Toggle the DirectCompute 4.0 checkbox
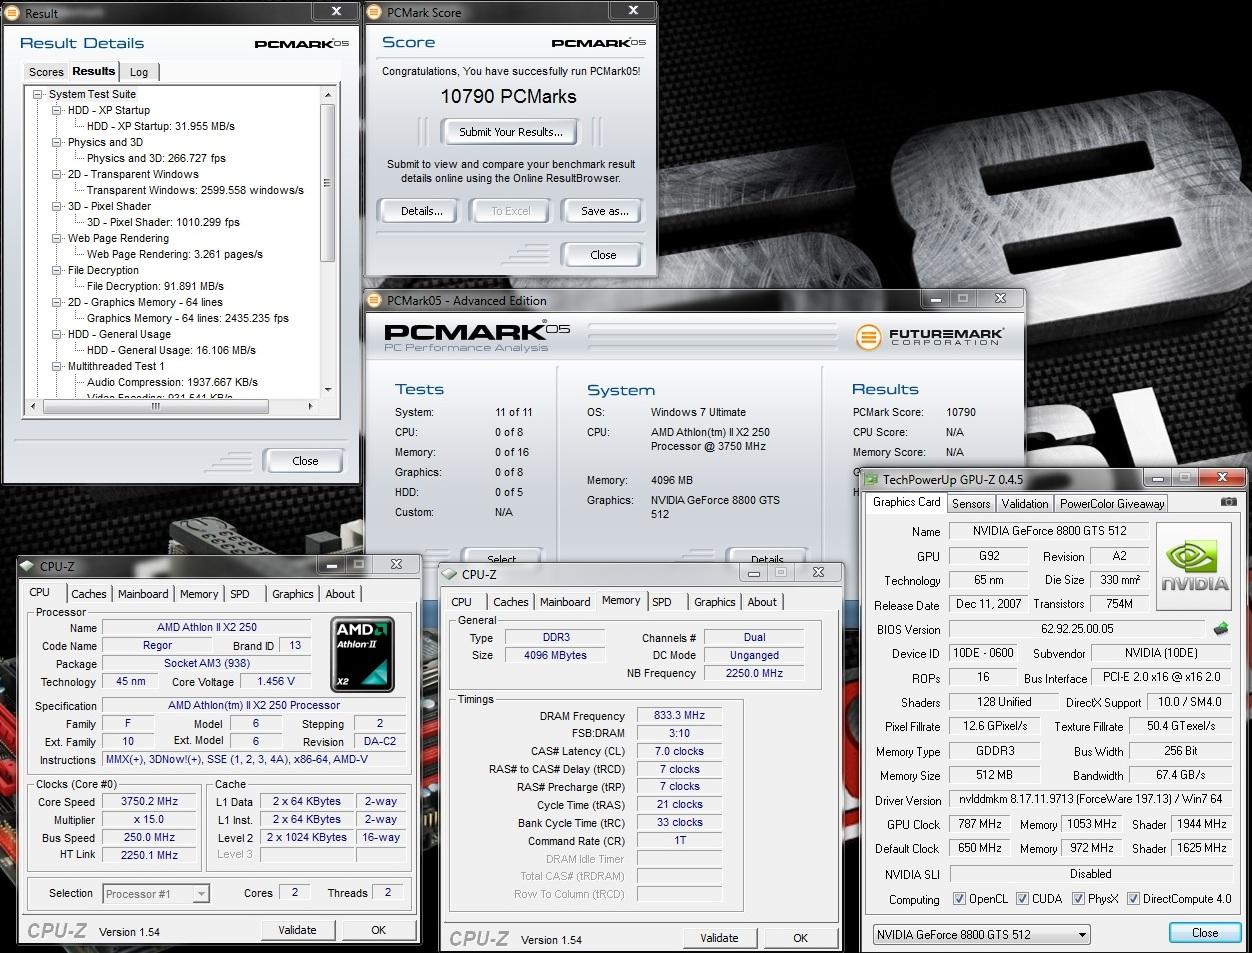The height and width of the screenshot is (953, 1252). (1133, 899)
